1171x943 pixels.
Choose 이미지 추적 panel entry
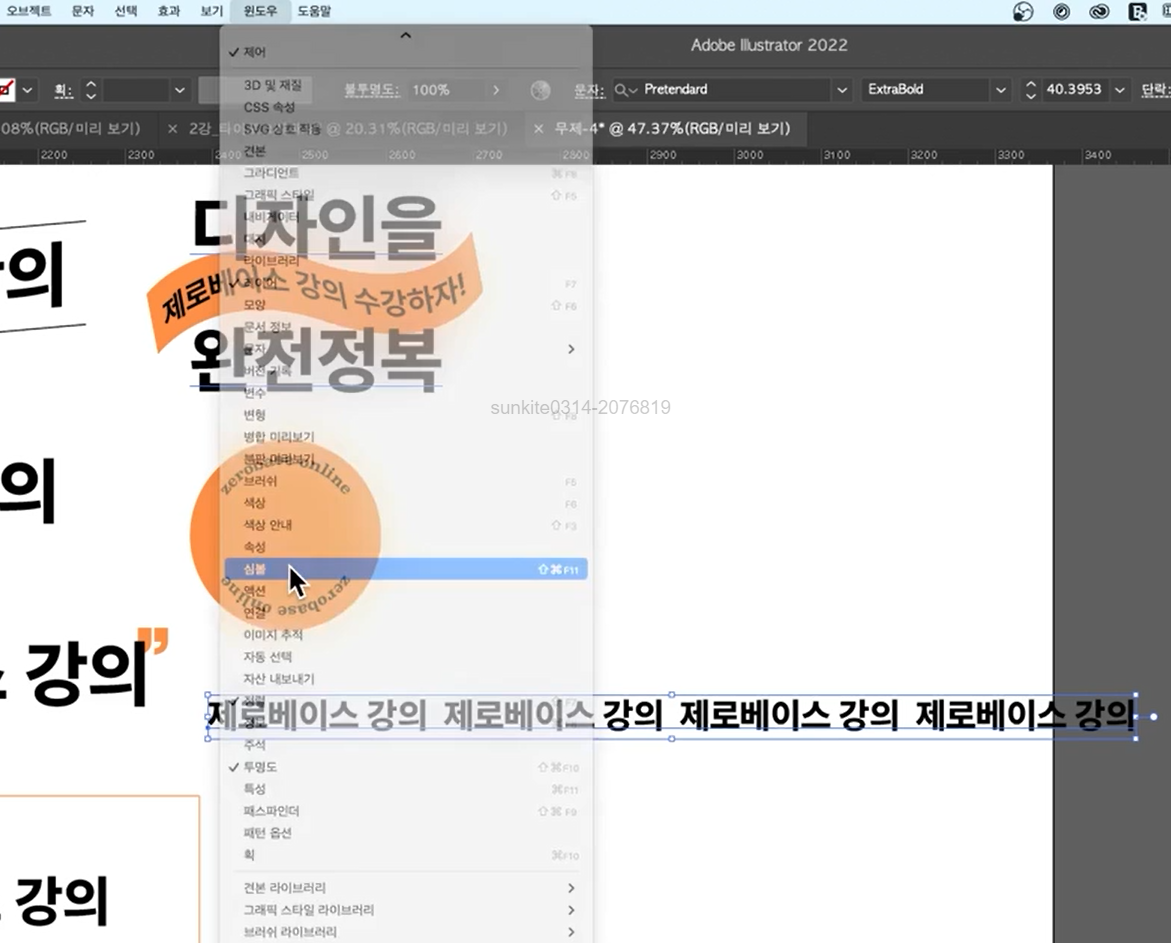pyautogui.click(x=406, y=635)
